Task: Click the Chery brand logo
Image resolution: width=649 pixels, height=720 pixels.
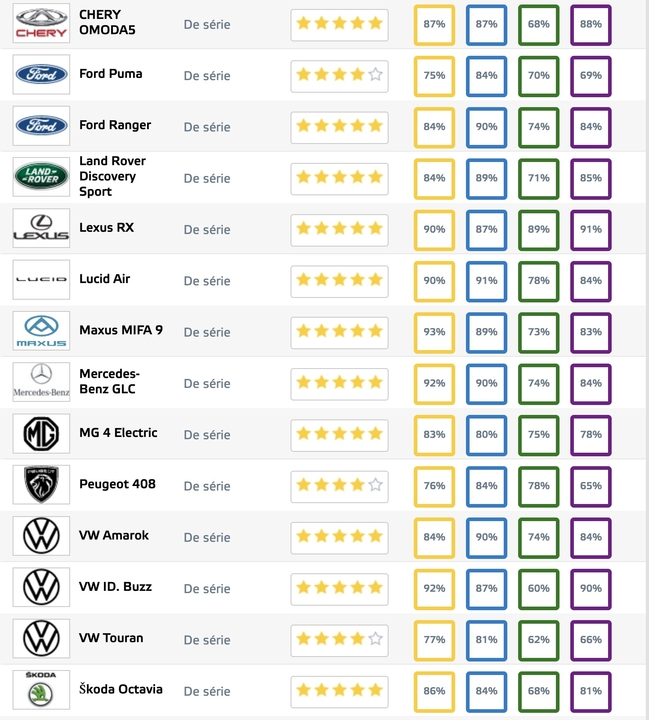Action: point(41,23)
